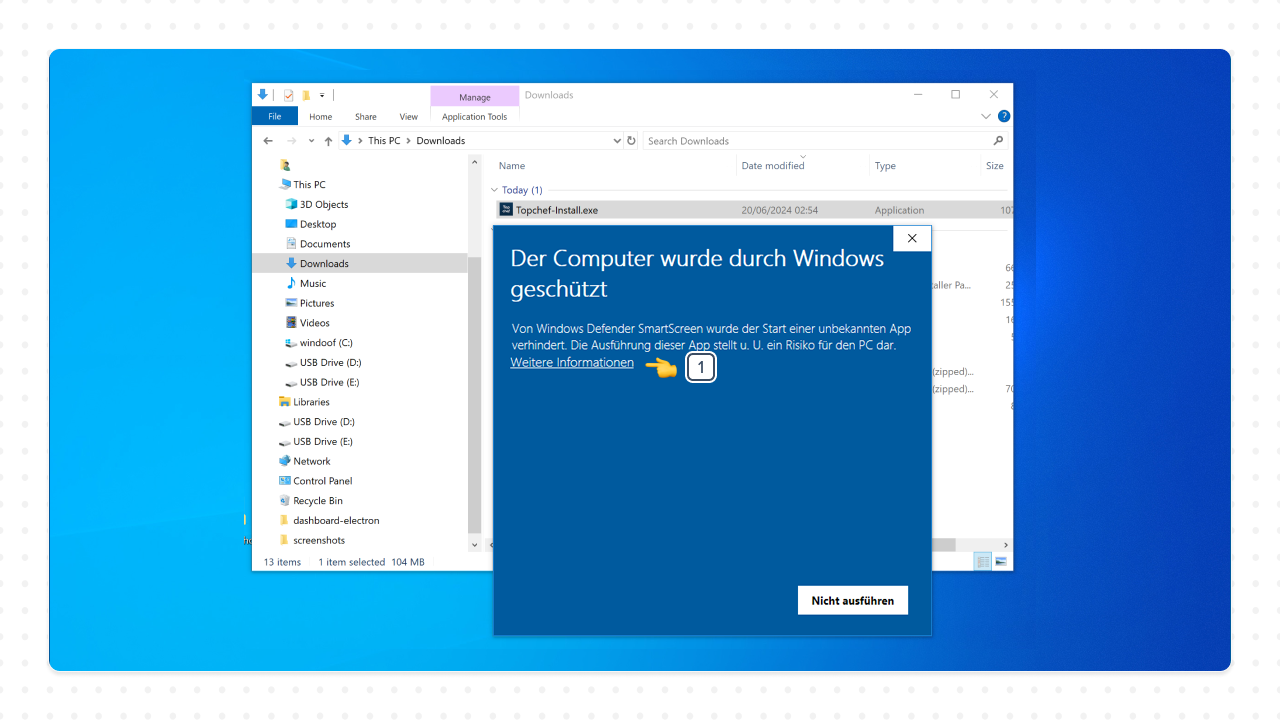The height and width of the screenshot is (720, 1280).
Task: Open Network in the navigation pane
Action: pyautogui.click(x=312, y=461)
